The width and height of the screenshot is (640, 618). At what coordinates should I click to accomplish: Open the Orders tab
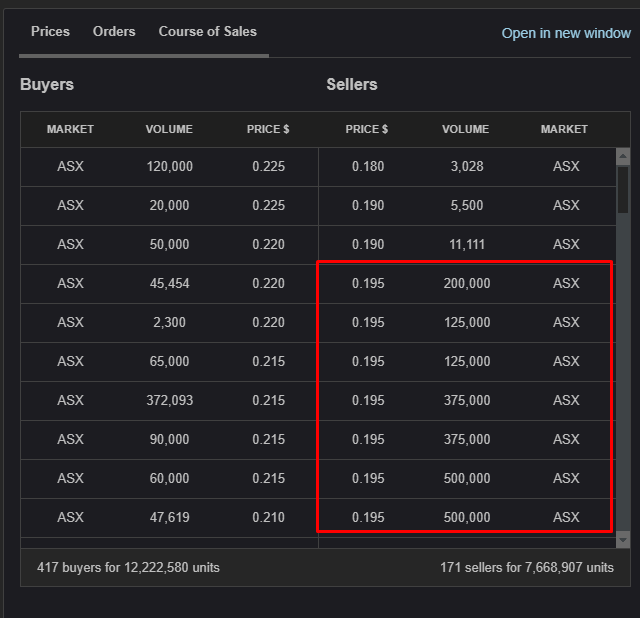click(x=114, y=32)
